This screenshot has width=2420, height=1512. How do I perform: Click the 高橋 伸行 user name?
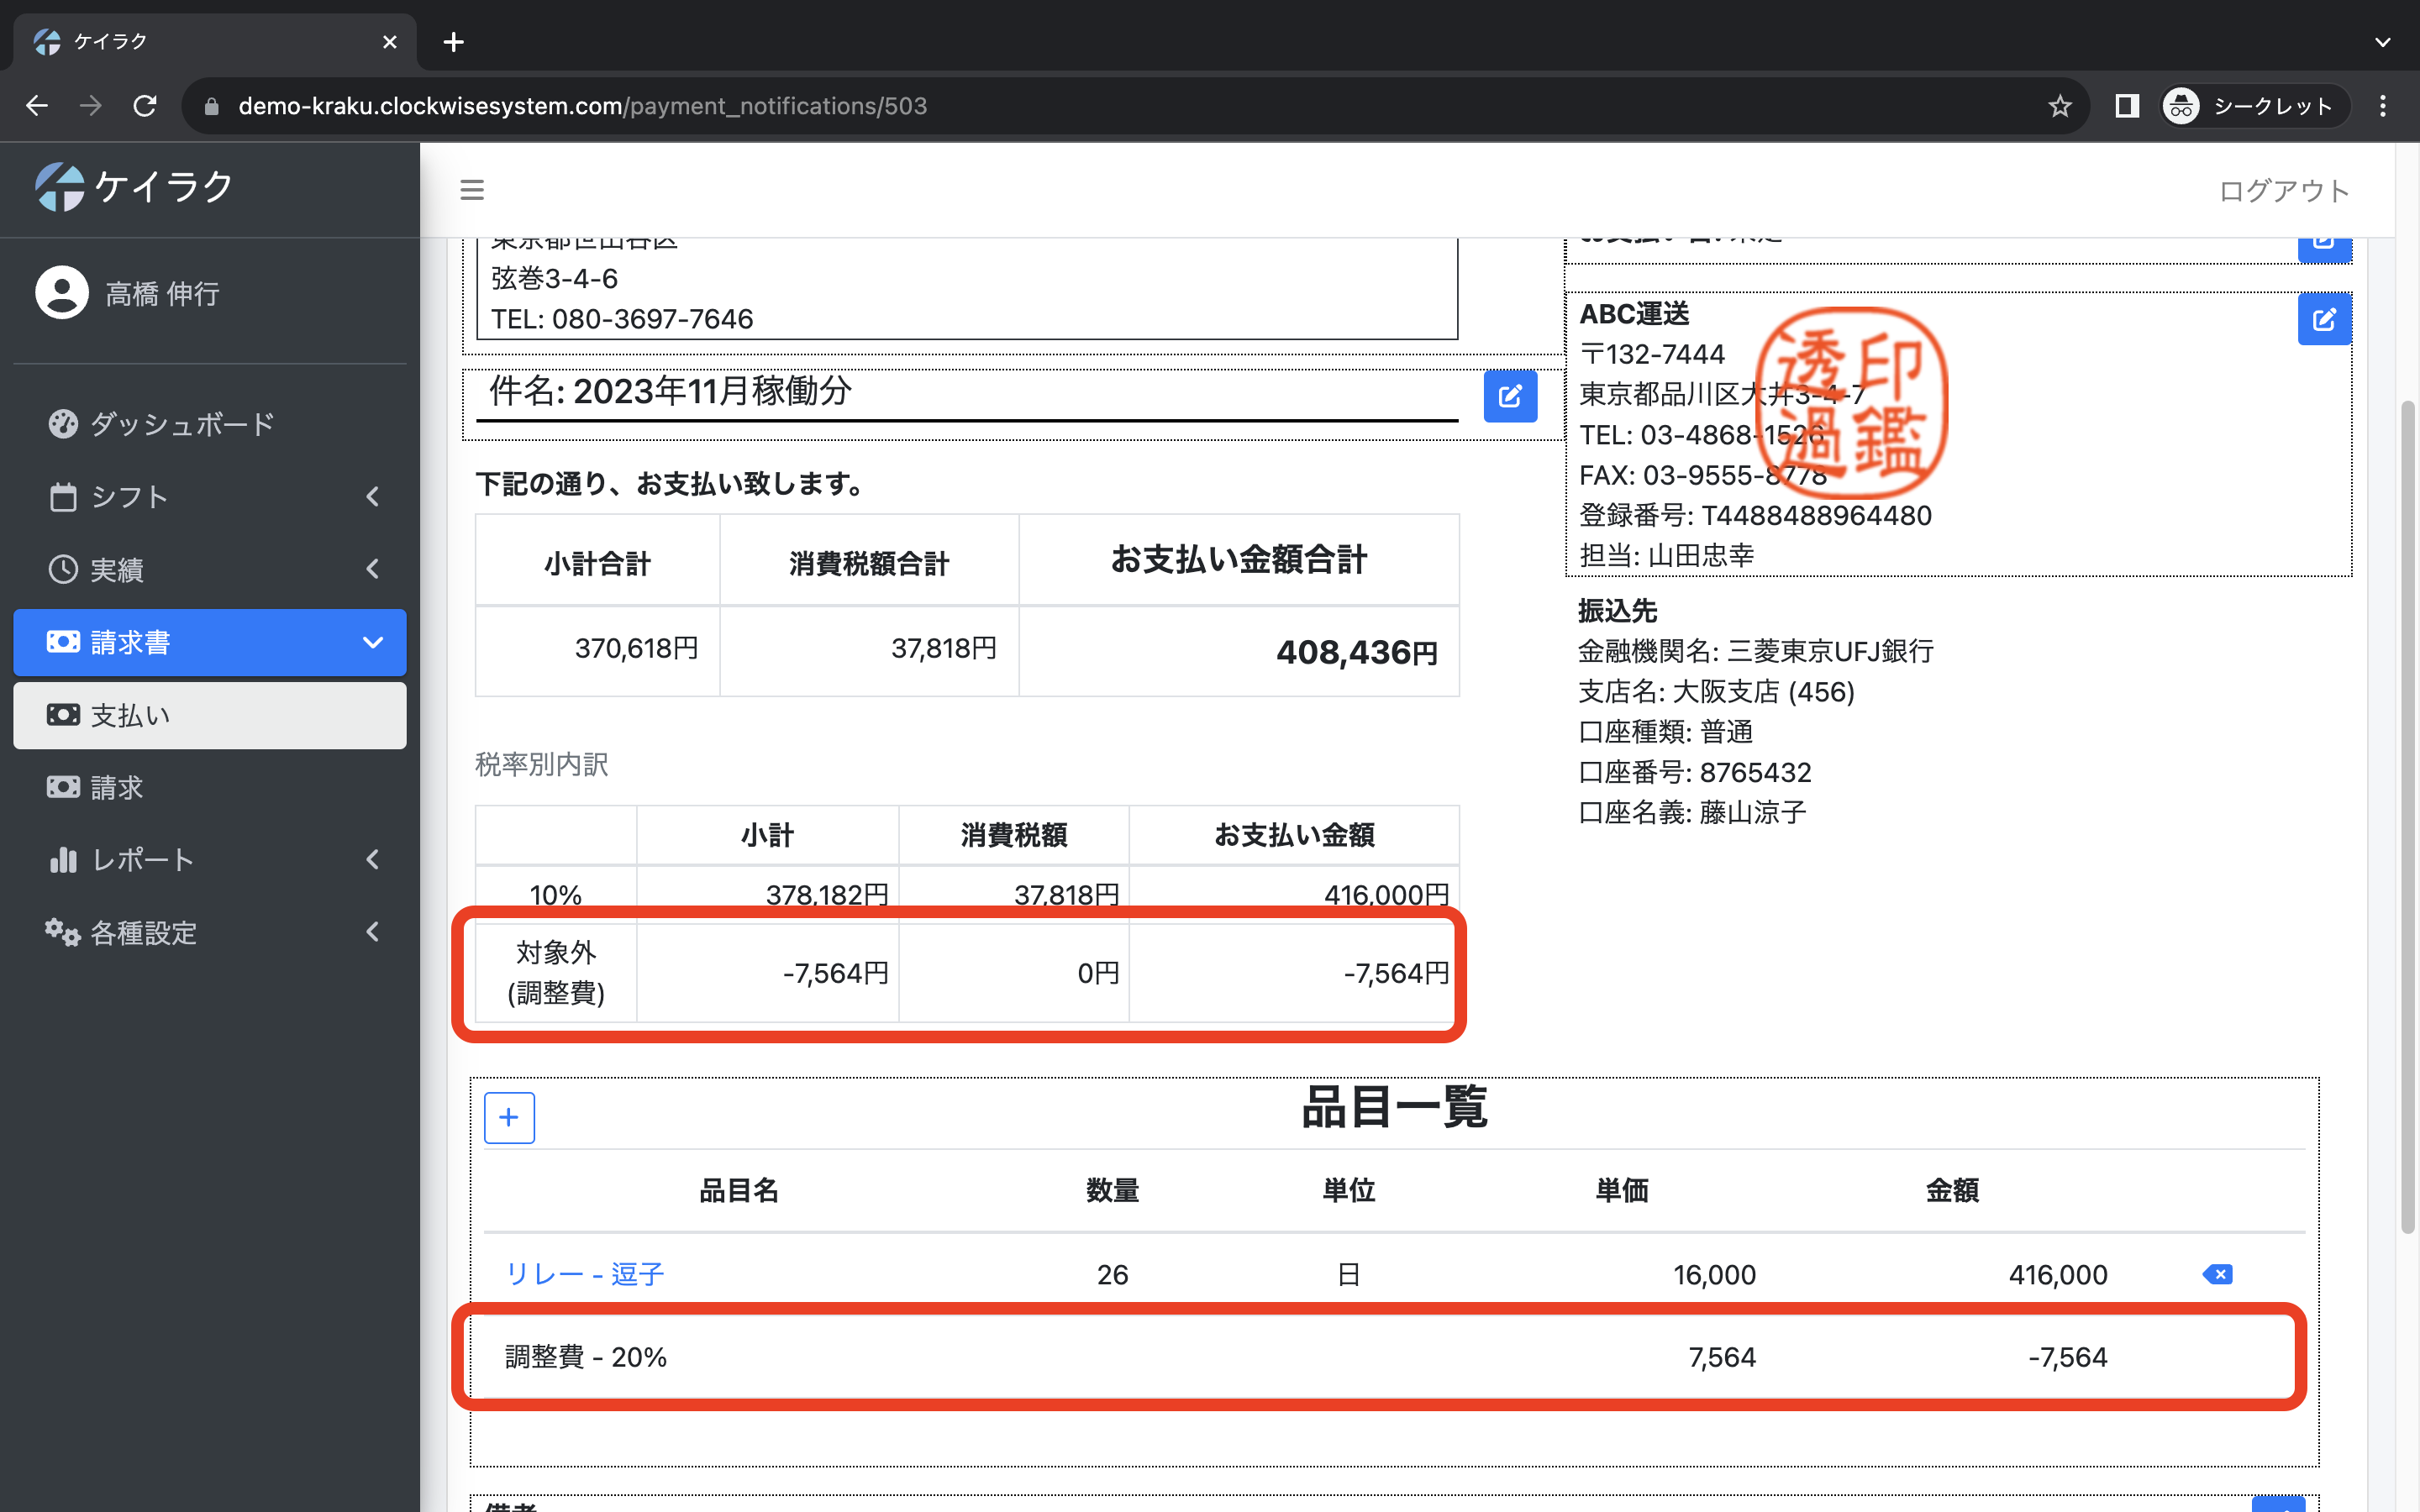pos(162,294)
